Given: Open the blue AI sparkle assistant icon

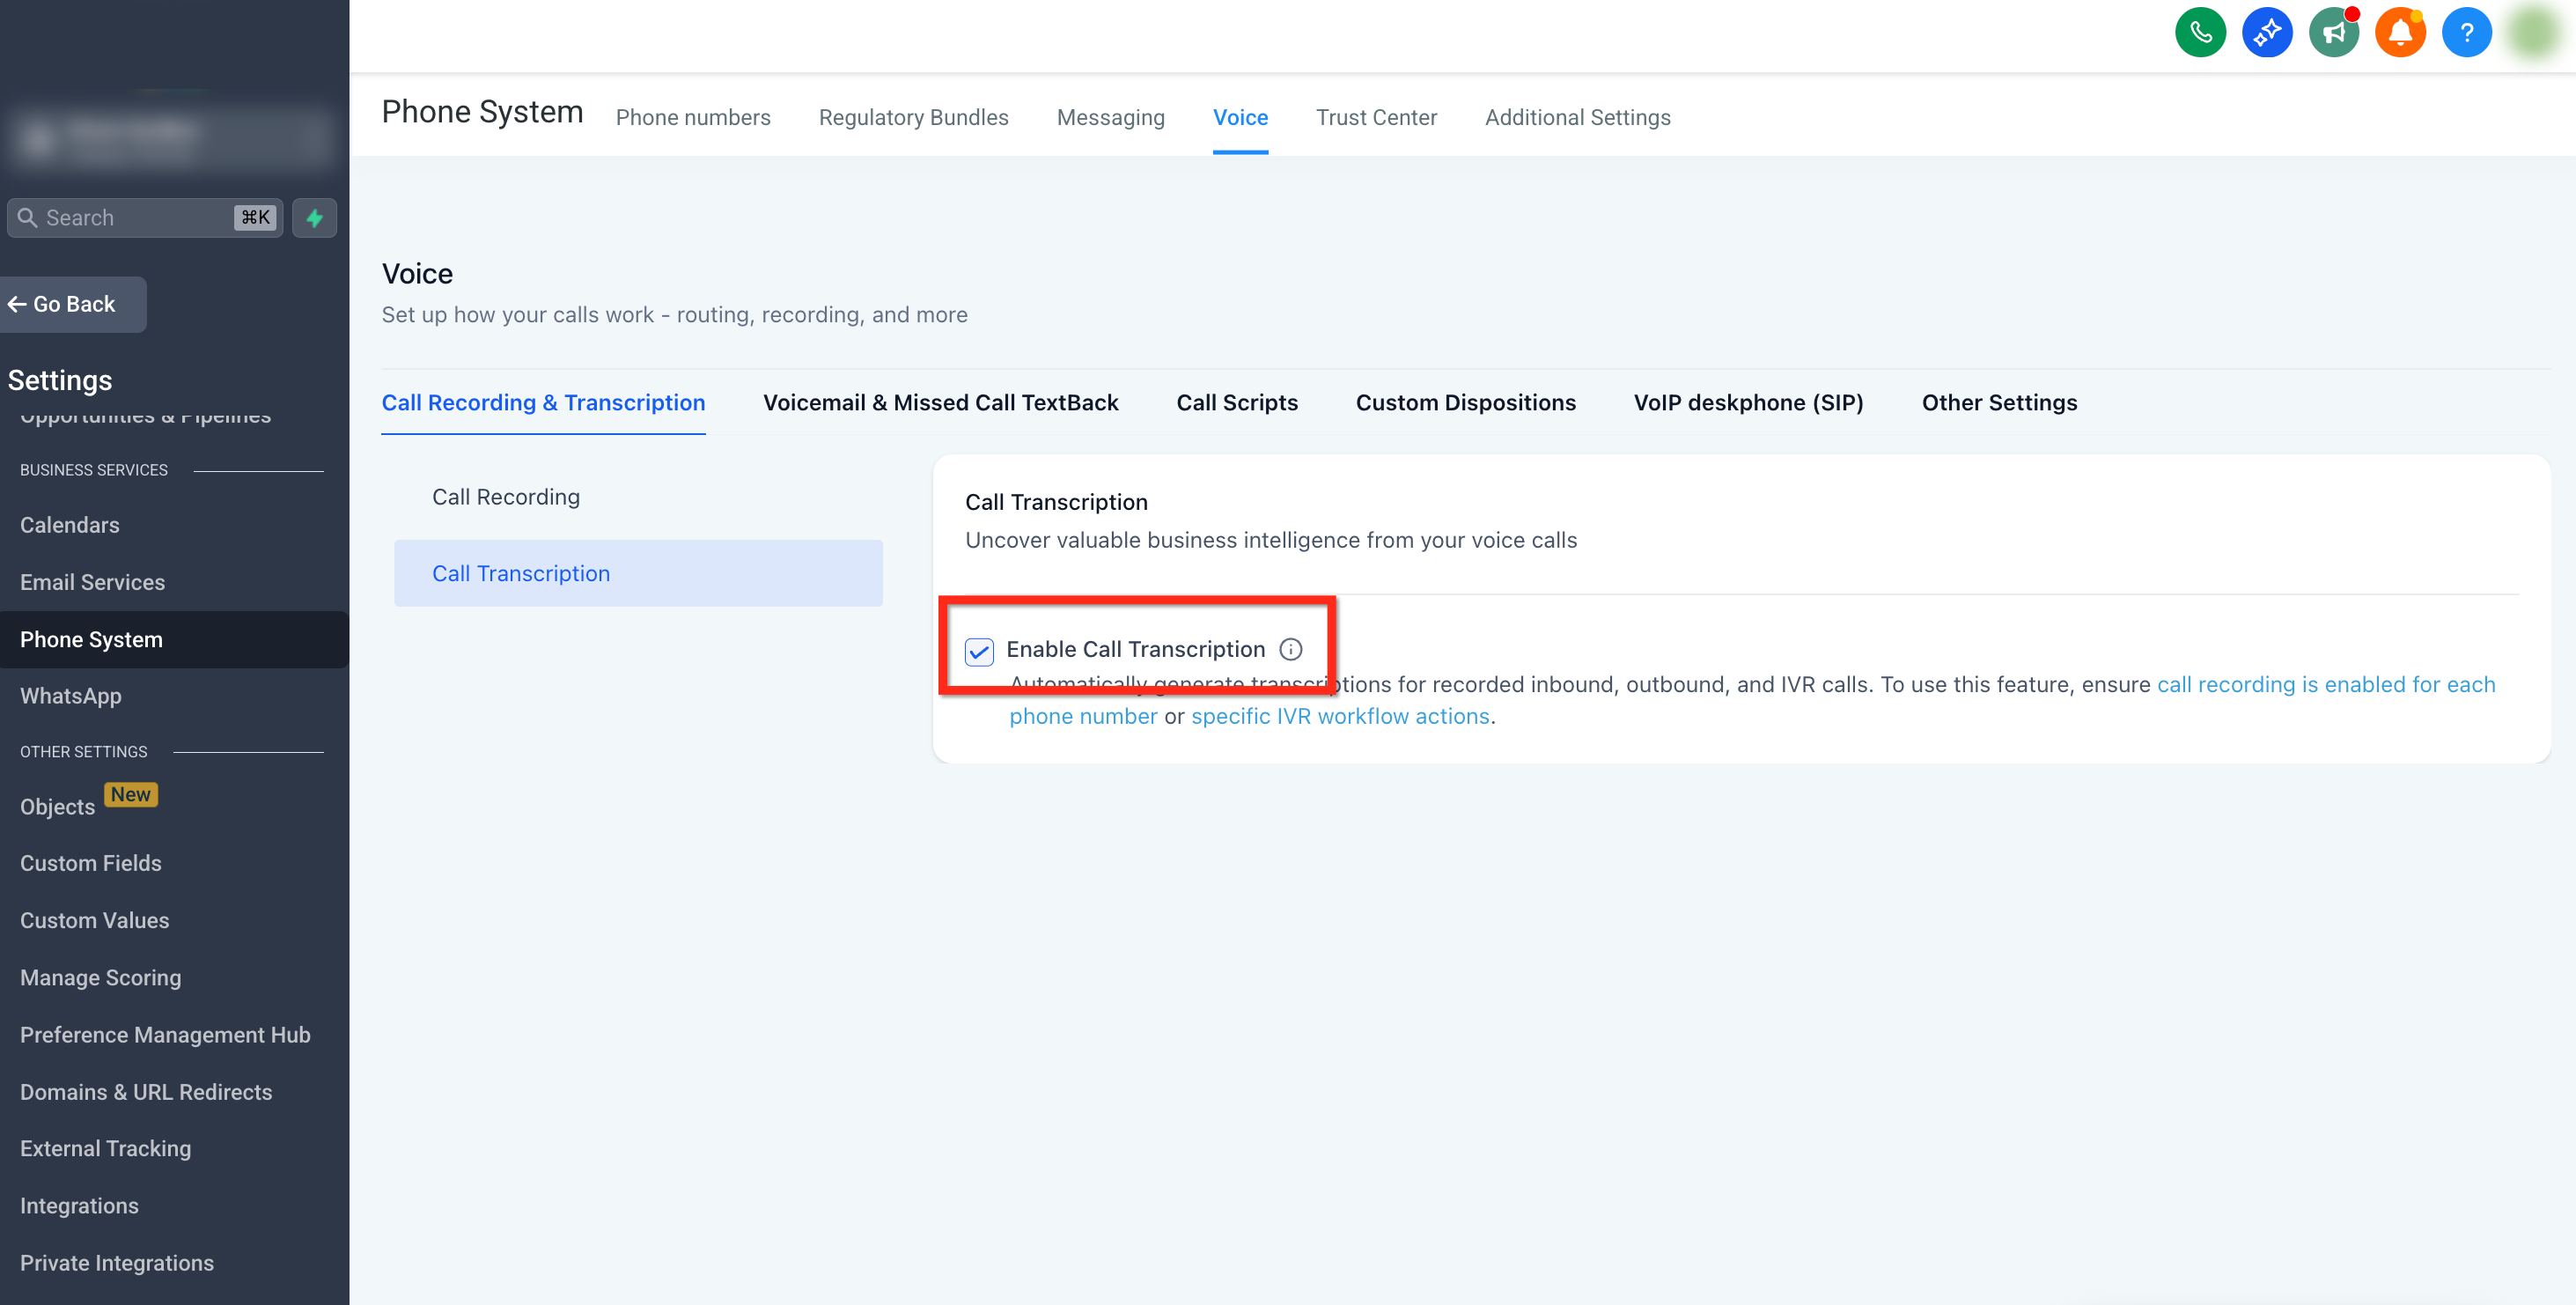Looking at the screenshot, I should [2266, 33].
